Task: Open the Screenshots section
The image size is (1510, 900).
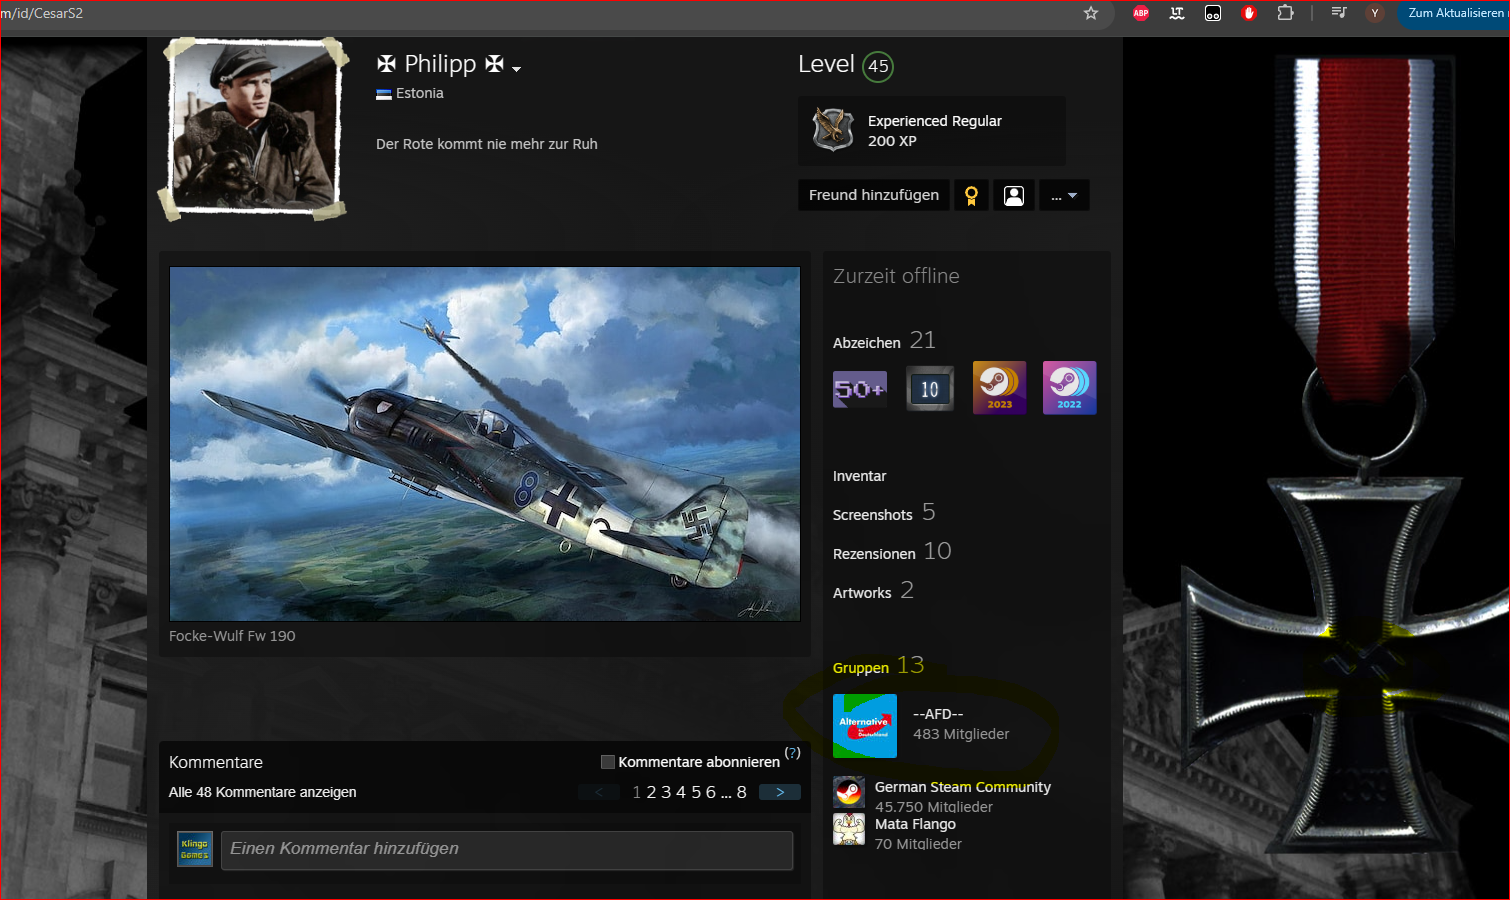Action: click(872, 515)
